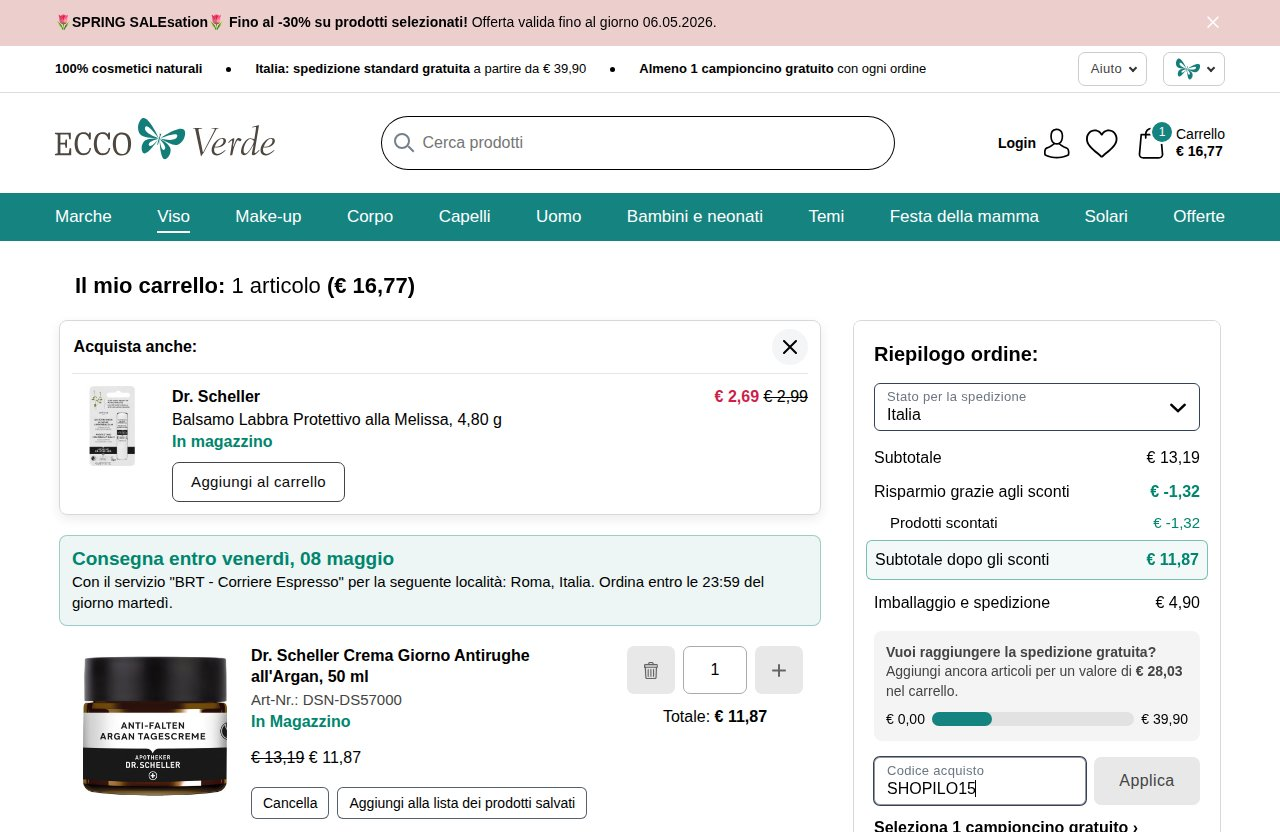Open the Viso menu
The width and height of the screenshot is (1280, 832).
coord(173,216)
